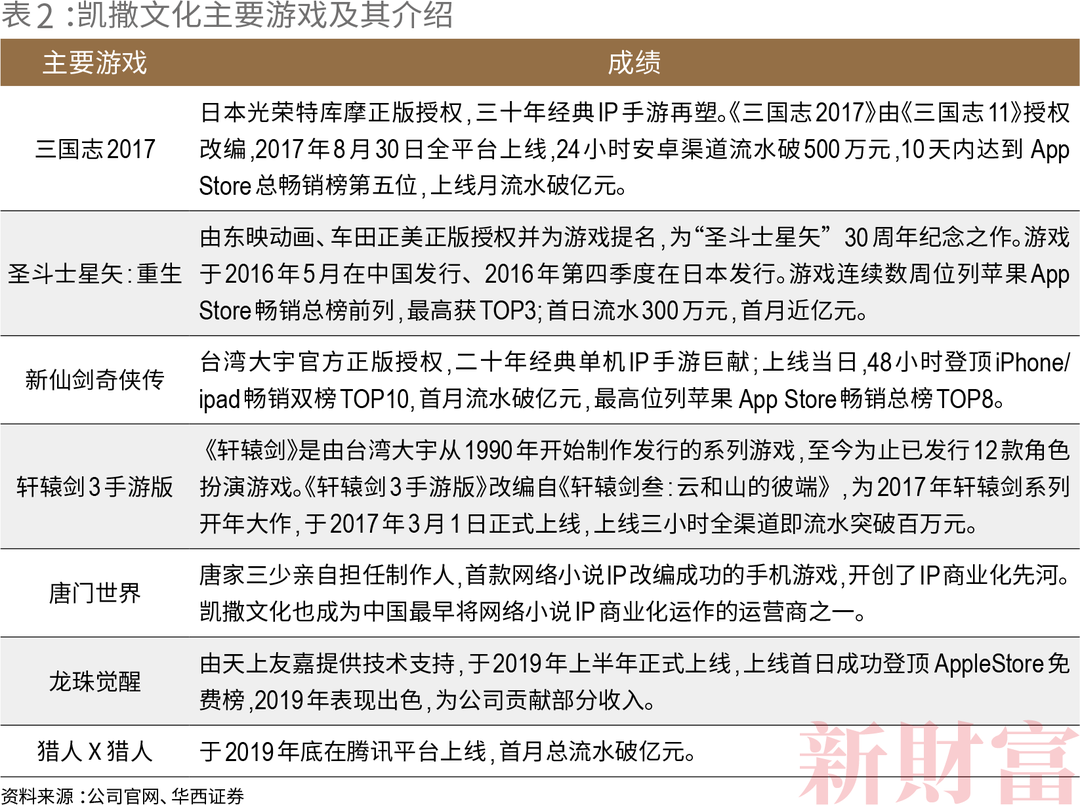Pick the "龙珠觉醒" game cell

(95, 682)
